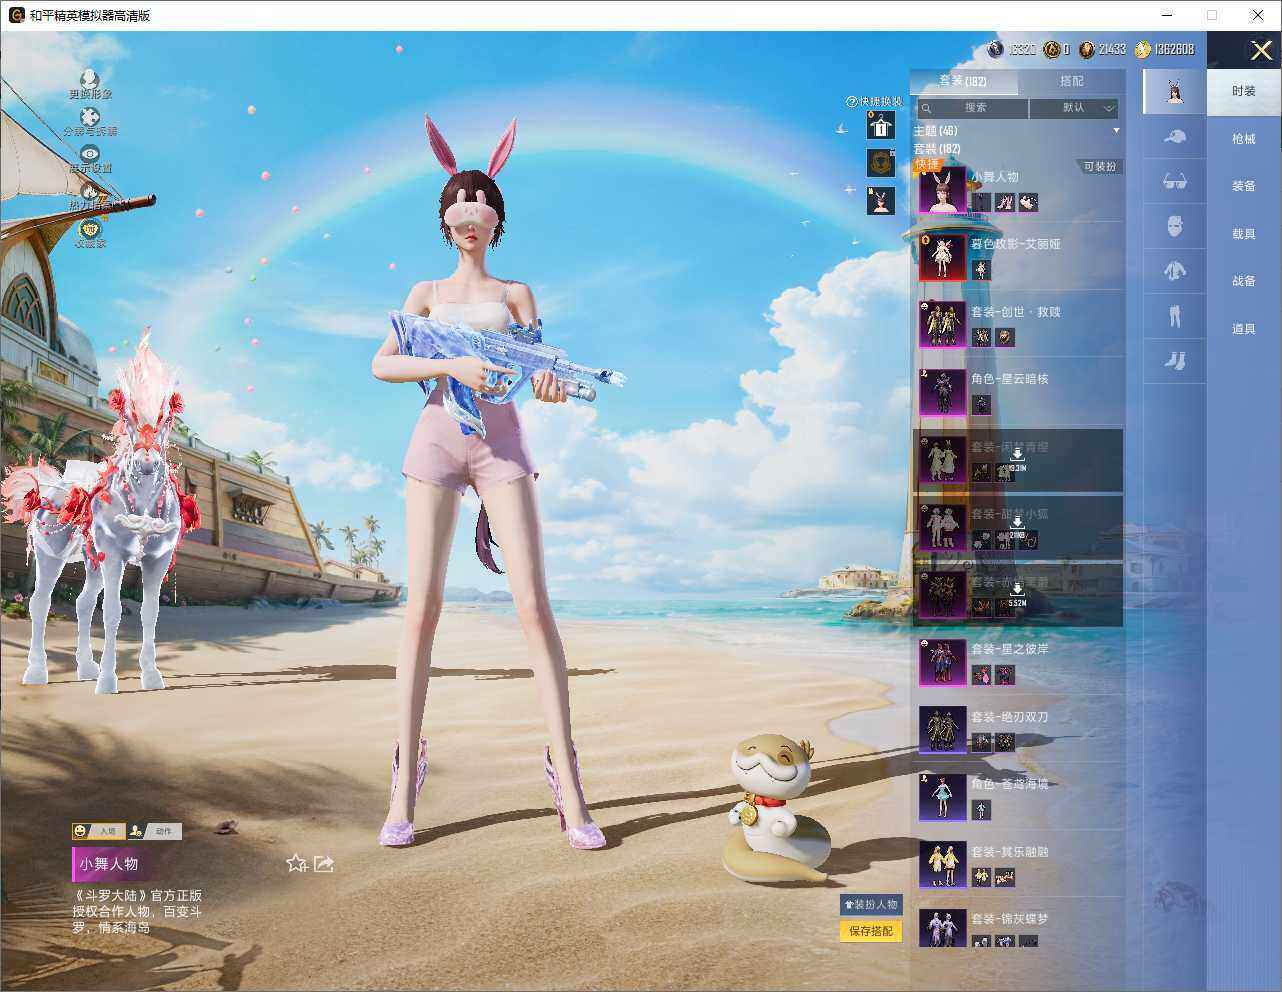Viewport: 1282px width, 992px height.
Task: Select the cap headwear category icon
Action: [1175, 137]
